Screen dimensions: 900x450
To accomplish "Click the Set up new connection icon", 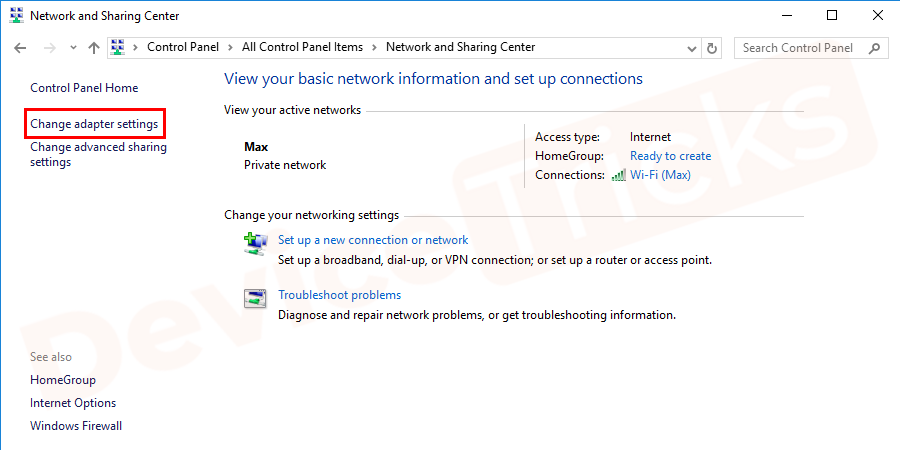I will (x=256, y=242).
